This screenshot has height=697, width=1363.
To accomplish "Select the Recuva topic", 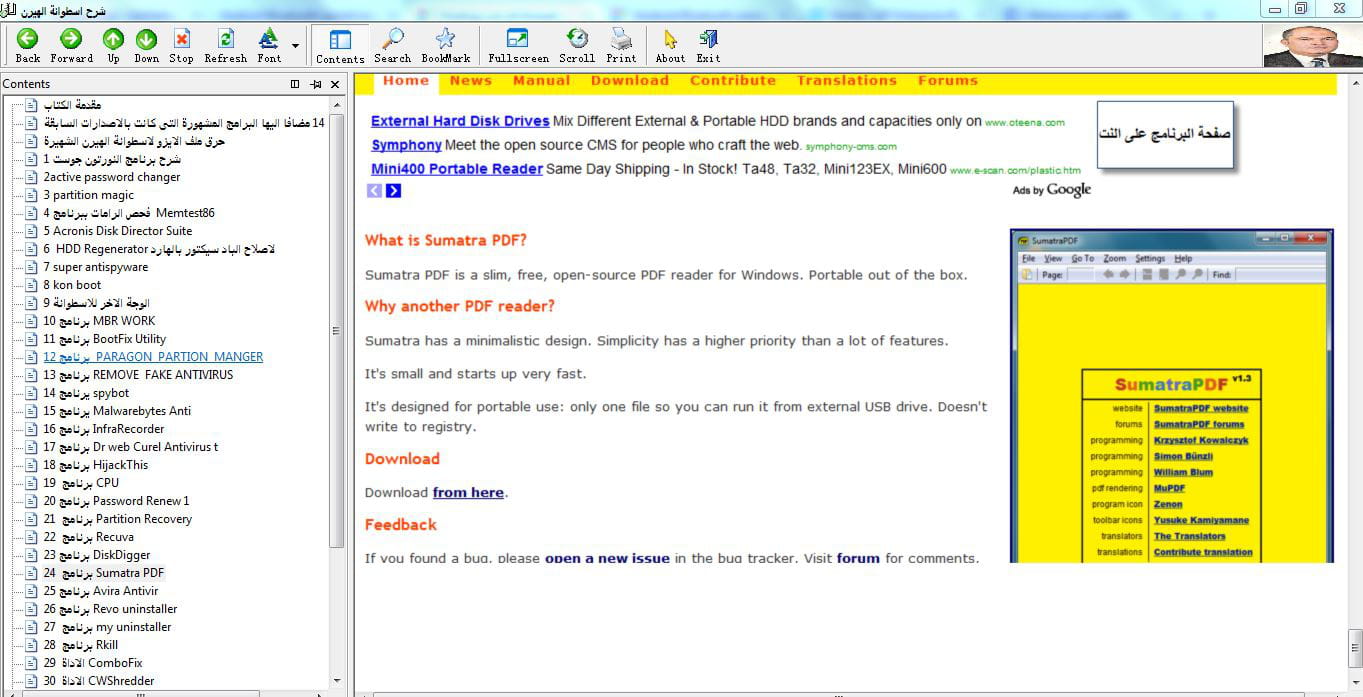I will point(88,537).
